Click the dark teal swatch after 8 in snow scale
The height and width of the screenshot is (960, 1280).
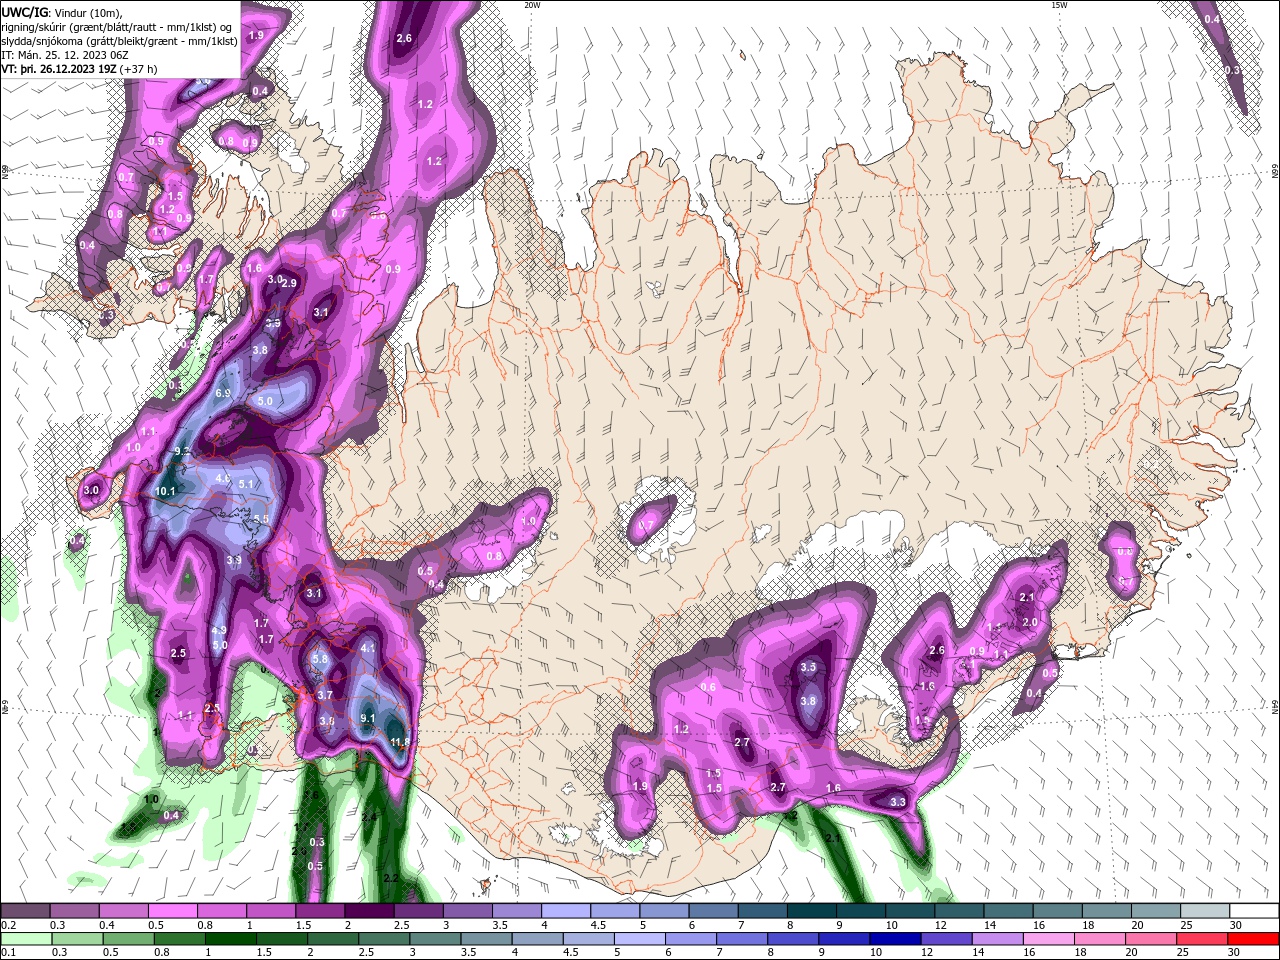[x=813, y=911]
